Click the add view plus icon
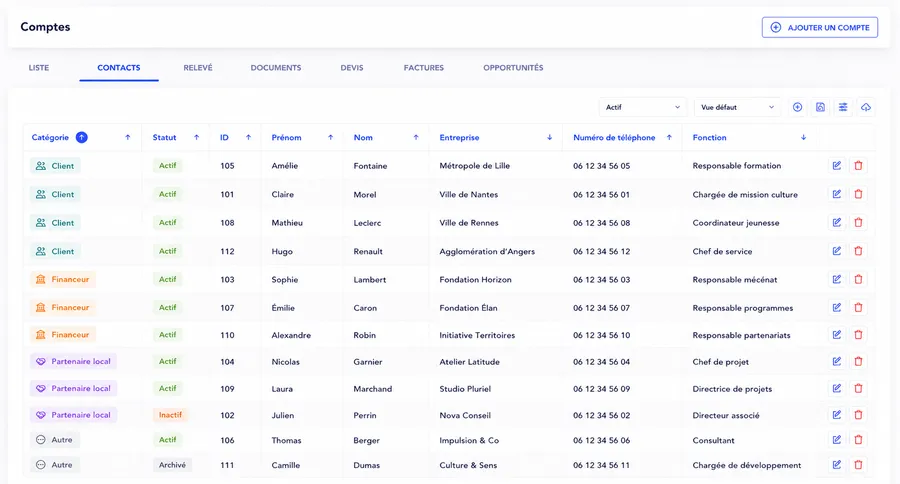Image resolution: width=900 pixels, height=484 pixels. coord(797,107)
